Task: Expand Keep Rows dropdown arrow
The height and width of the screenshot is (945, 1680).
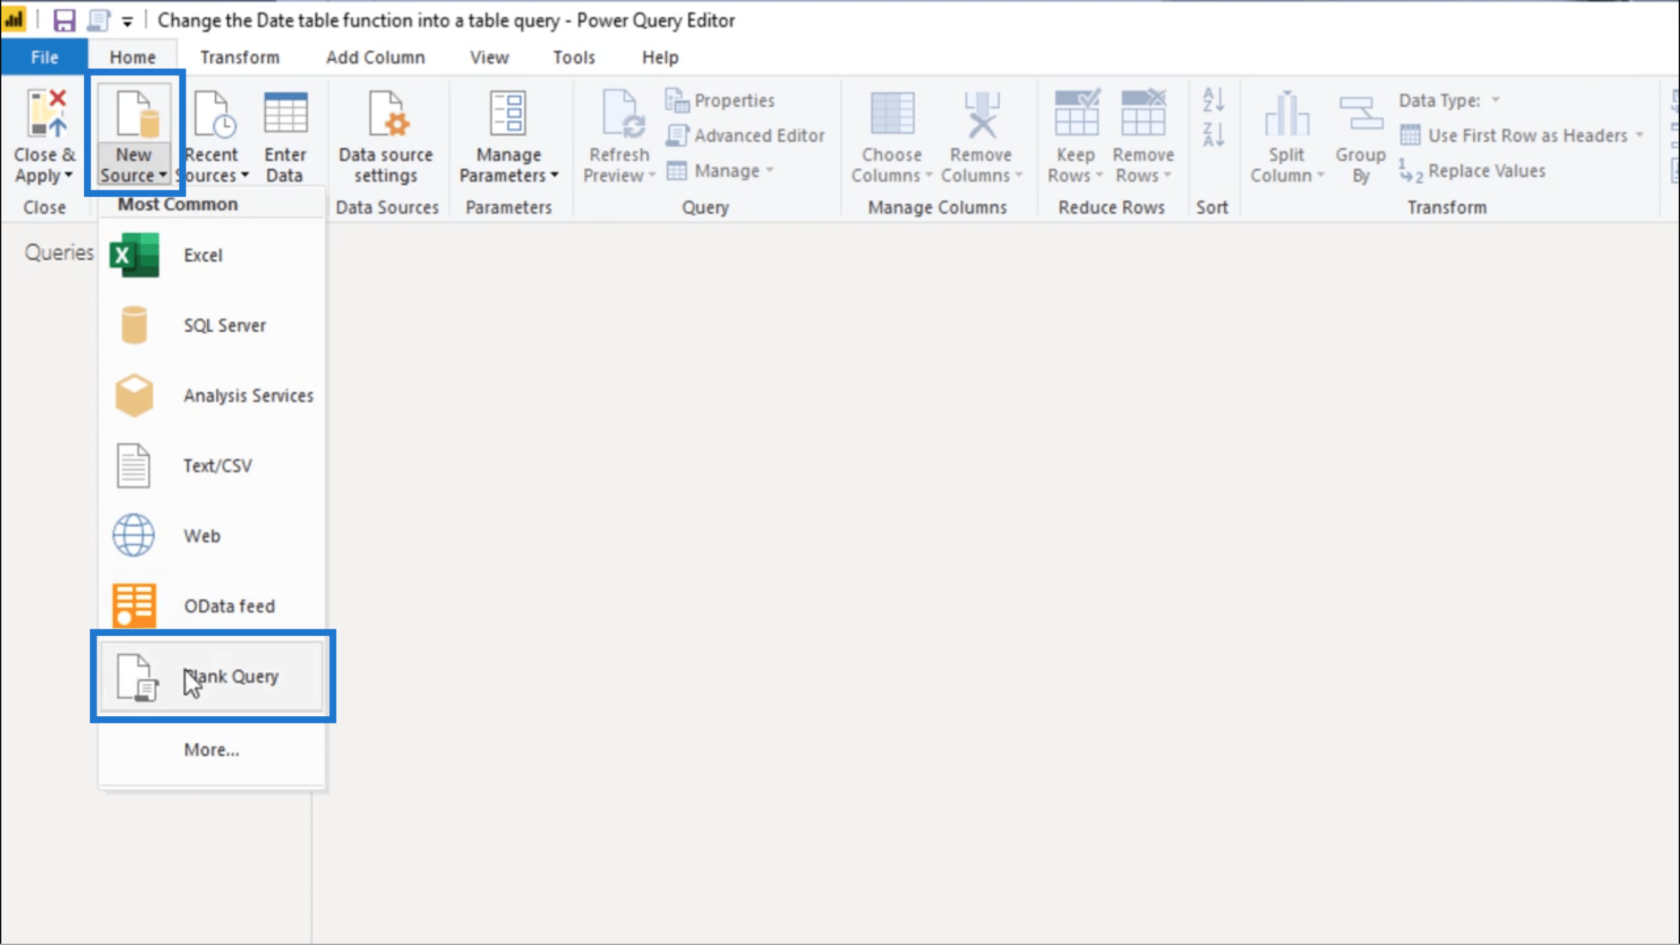Action: point(1099,176)
